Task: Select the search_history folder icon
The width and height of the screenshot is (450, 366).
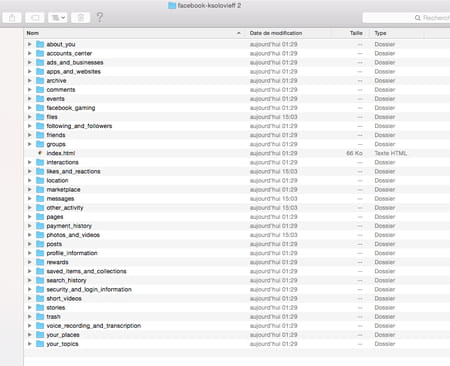Action: (40, 280)
